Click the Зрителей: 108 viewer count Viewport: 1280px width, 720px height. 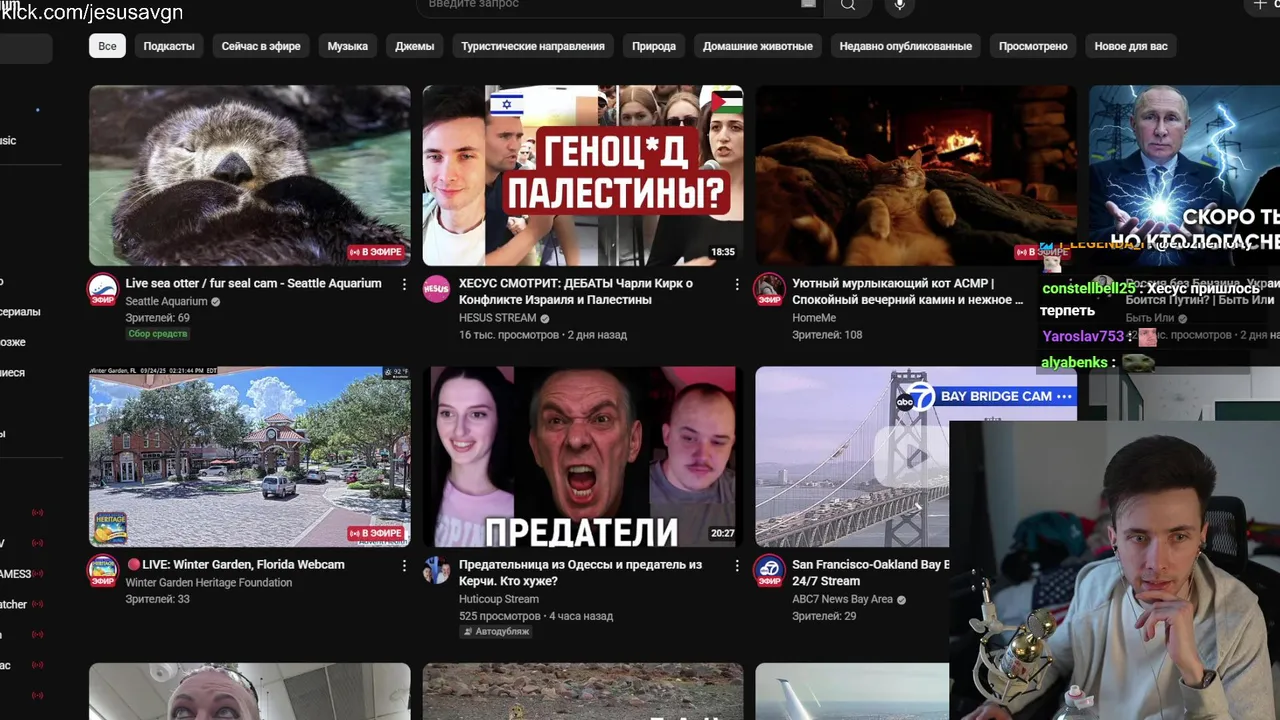(827, 335)
